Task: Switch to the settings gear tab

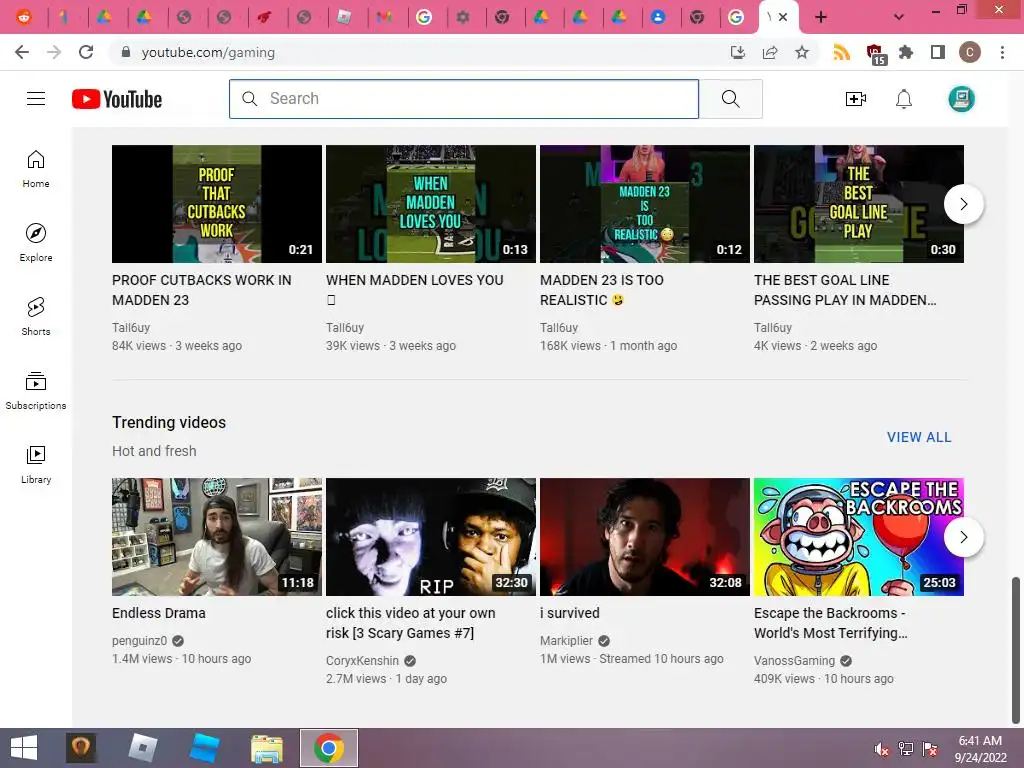Action: 463,17
